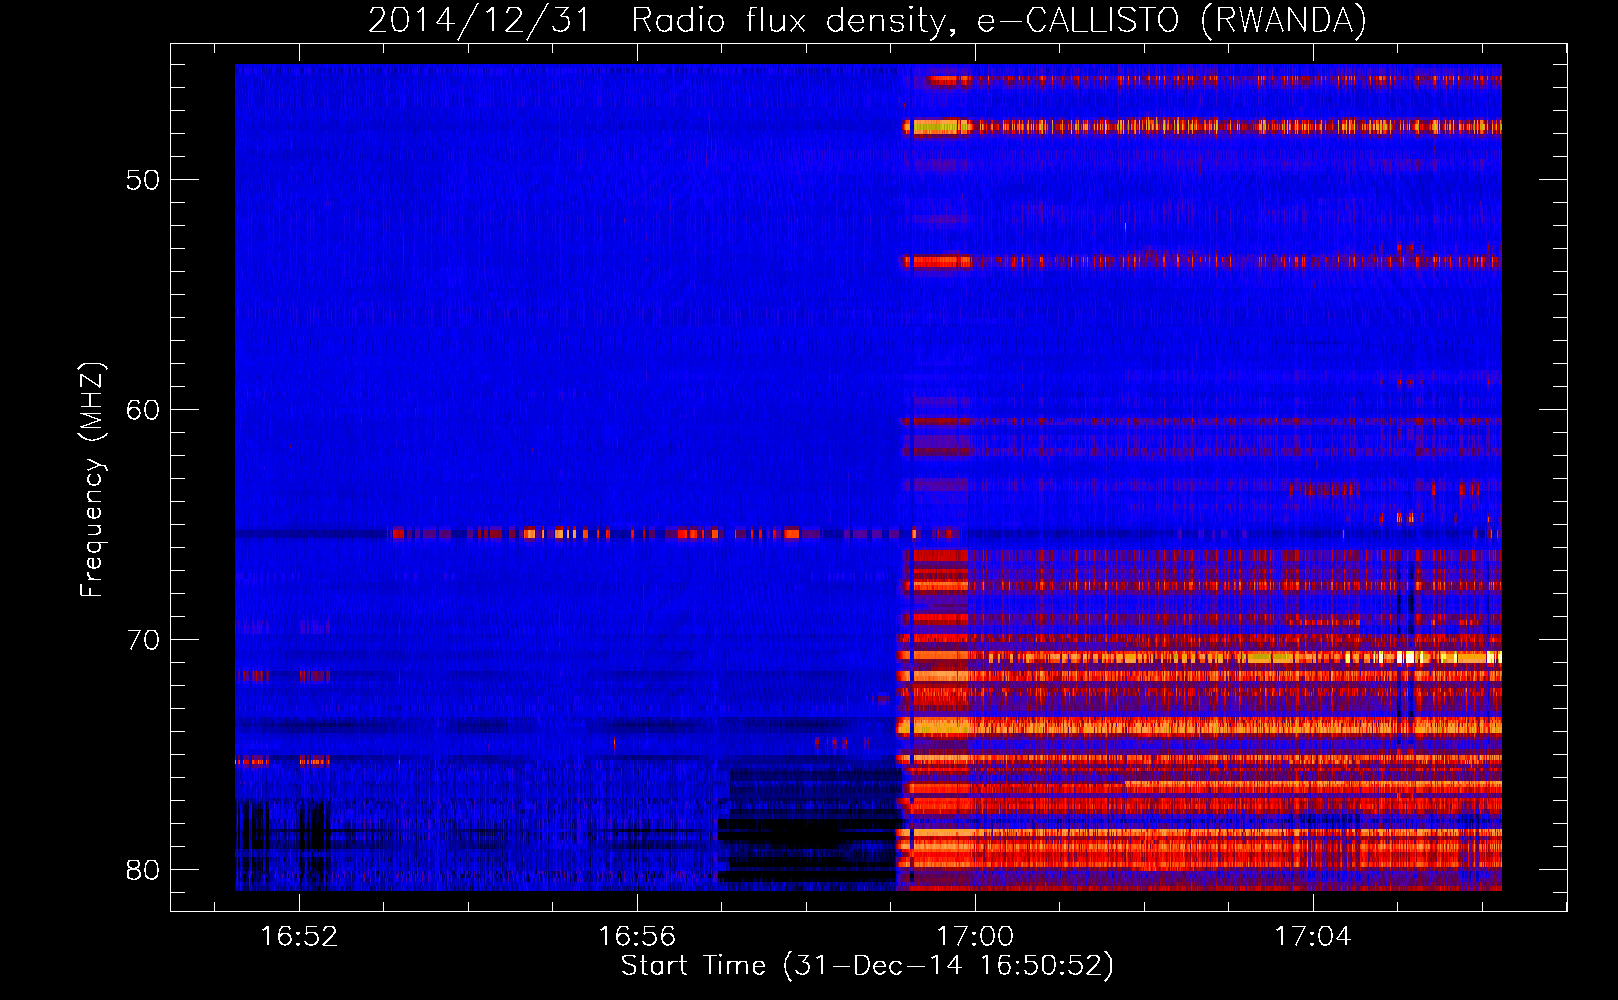Image resolution: width=1618 pixels, height=1000 pixels.
Task: Click the time tick label '16:56'
Action: click(637, 936)
